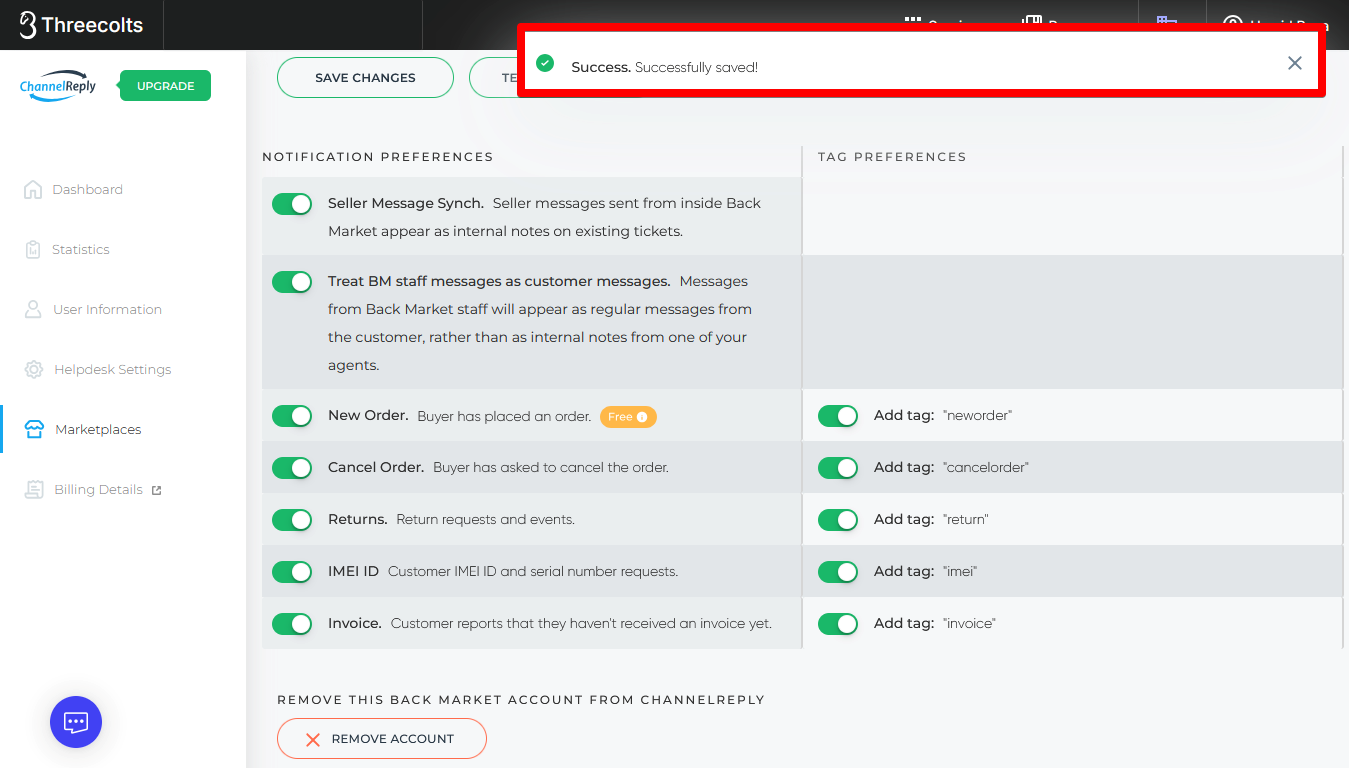Open Helpdesk Settings
The width and height of the screenshot is (1349, 768).
tap(98, 369)
